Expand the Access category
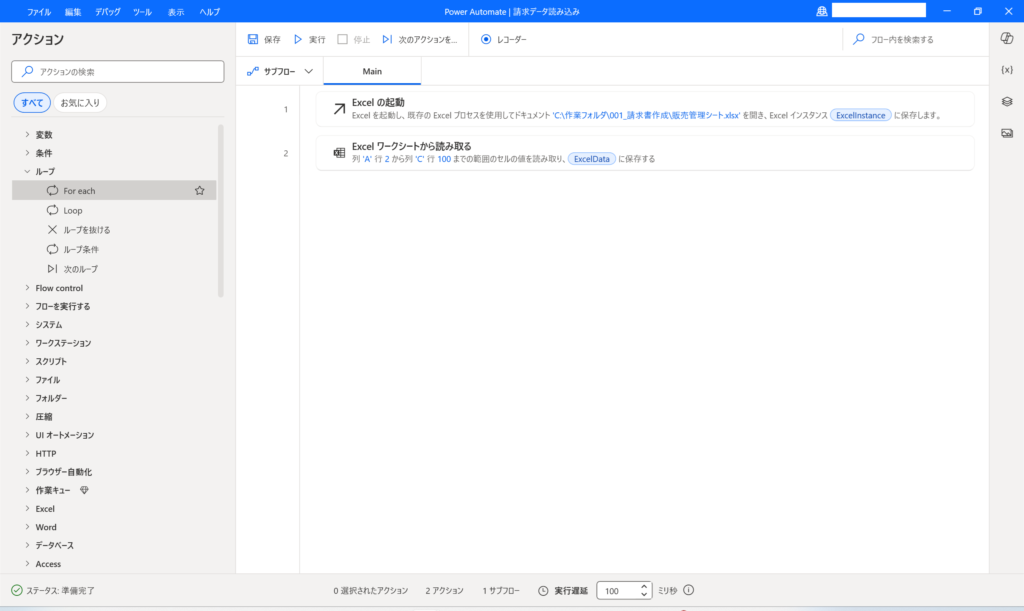 tap(27, 563)
